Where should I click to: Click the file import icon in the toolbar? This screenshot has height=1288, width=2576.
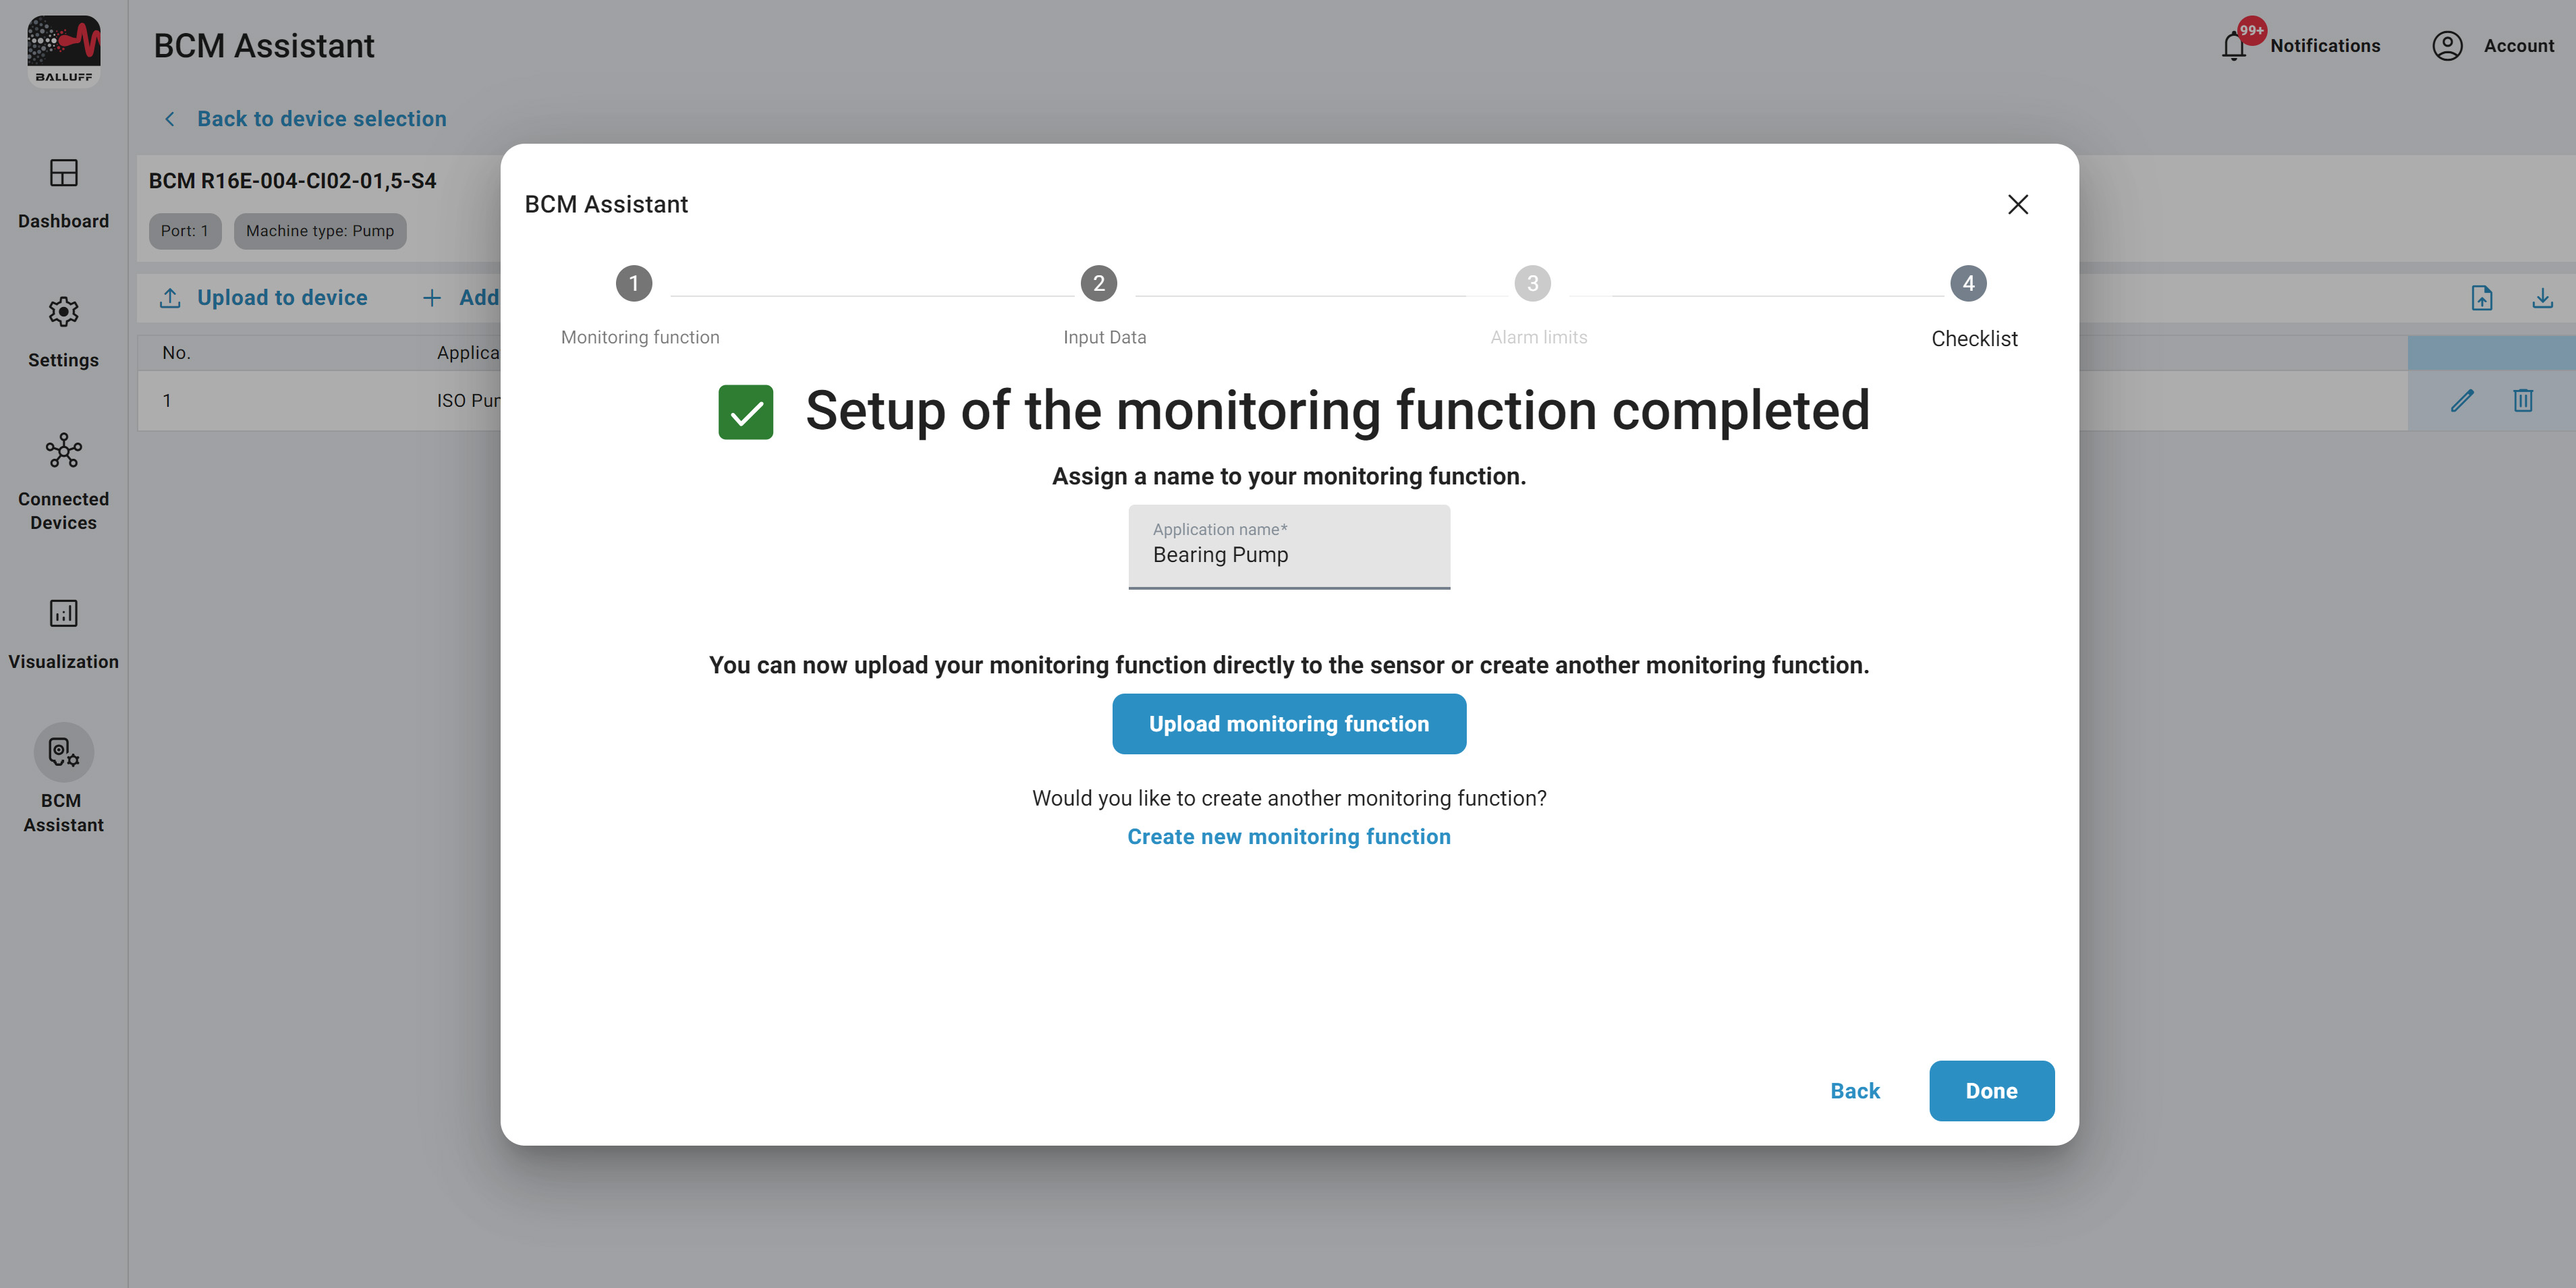[2481, 298]
